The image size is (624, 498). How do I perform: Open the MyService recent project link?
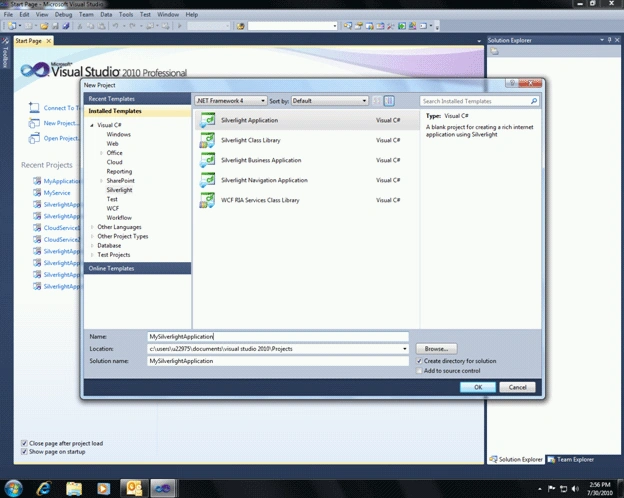click(x=57, y=193)
